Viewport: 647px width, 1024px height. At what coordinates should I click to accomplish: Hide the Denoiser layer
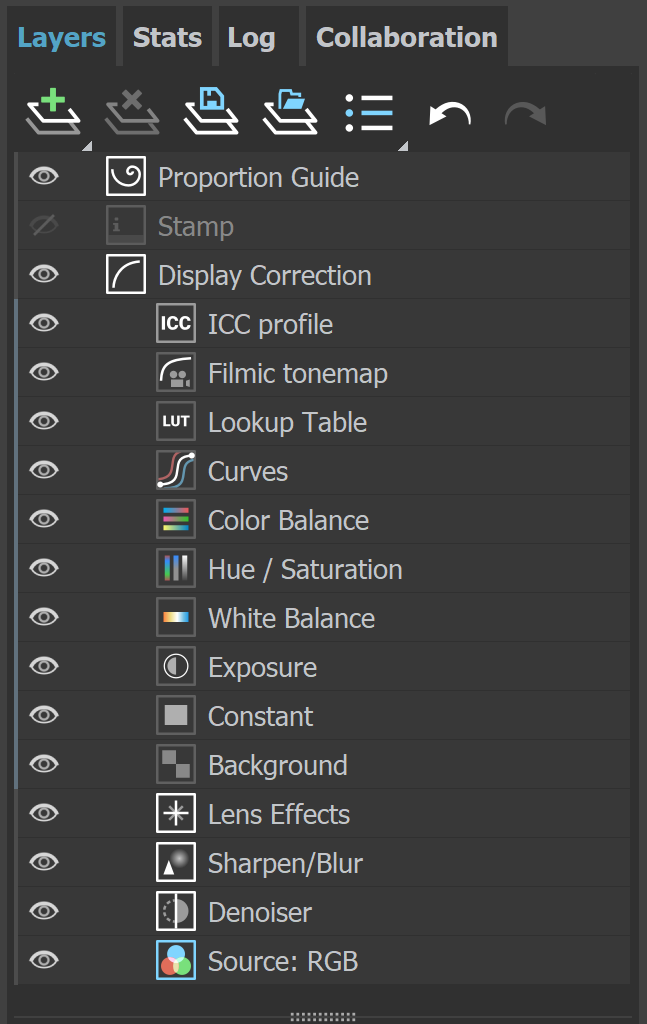click(x=42, y=911)
